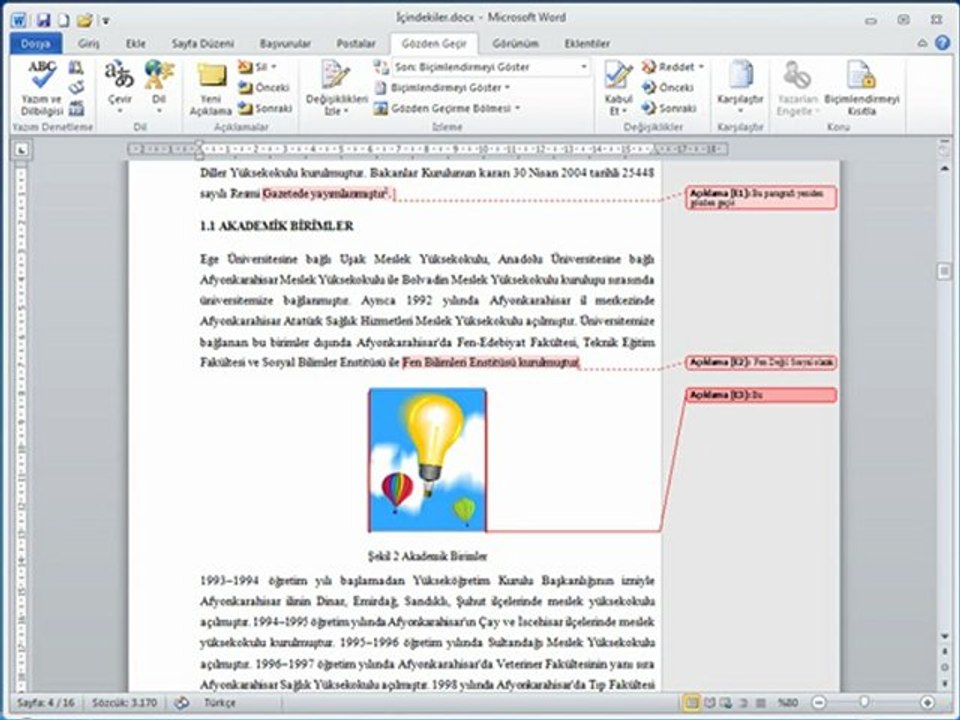Go to Önceki comment in Açıklamalar
960x720 pixels.
264,88
